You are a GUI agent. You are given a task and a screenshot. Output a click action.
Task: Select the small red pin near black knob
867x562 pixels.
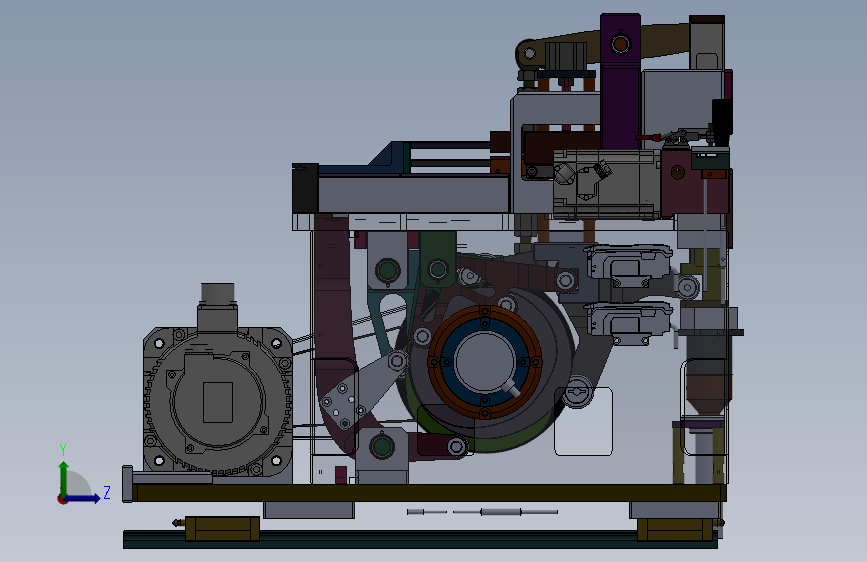648,137
